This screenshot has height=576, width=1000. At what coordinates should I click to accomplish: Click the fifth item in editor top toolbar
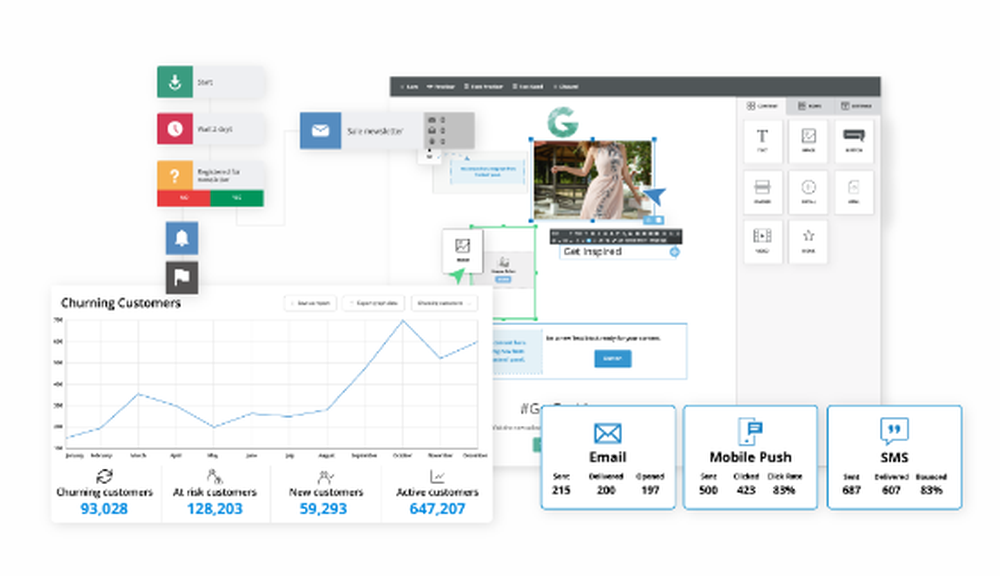(x=566, y=87)
